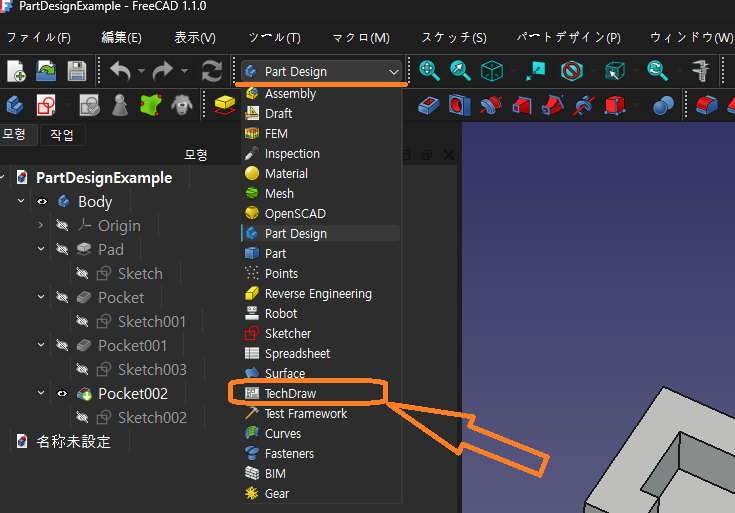Toggle visibility eye of Pocket002
735x513 pixels.
coord(62,393)
